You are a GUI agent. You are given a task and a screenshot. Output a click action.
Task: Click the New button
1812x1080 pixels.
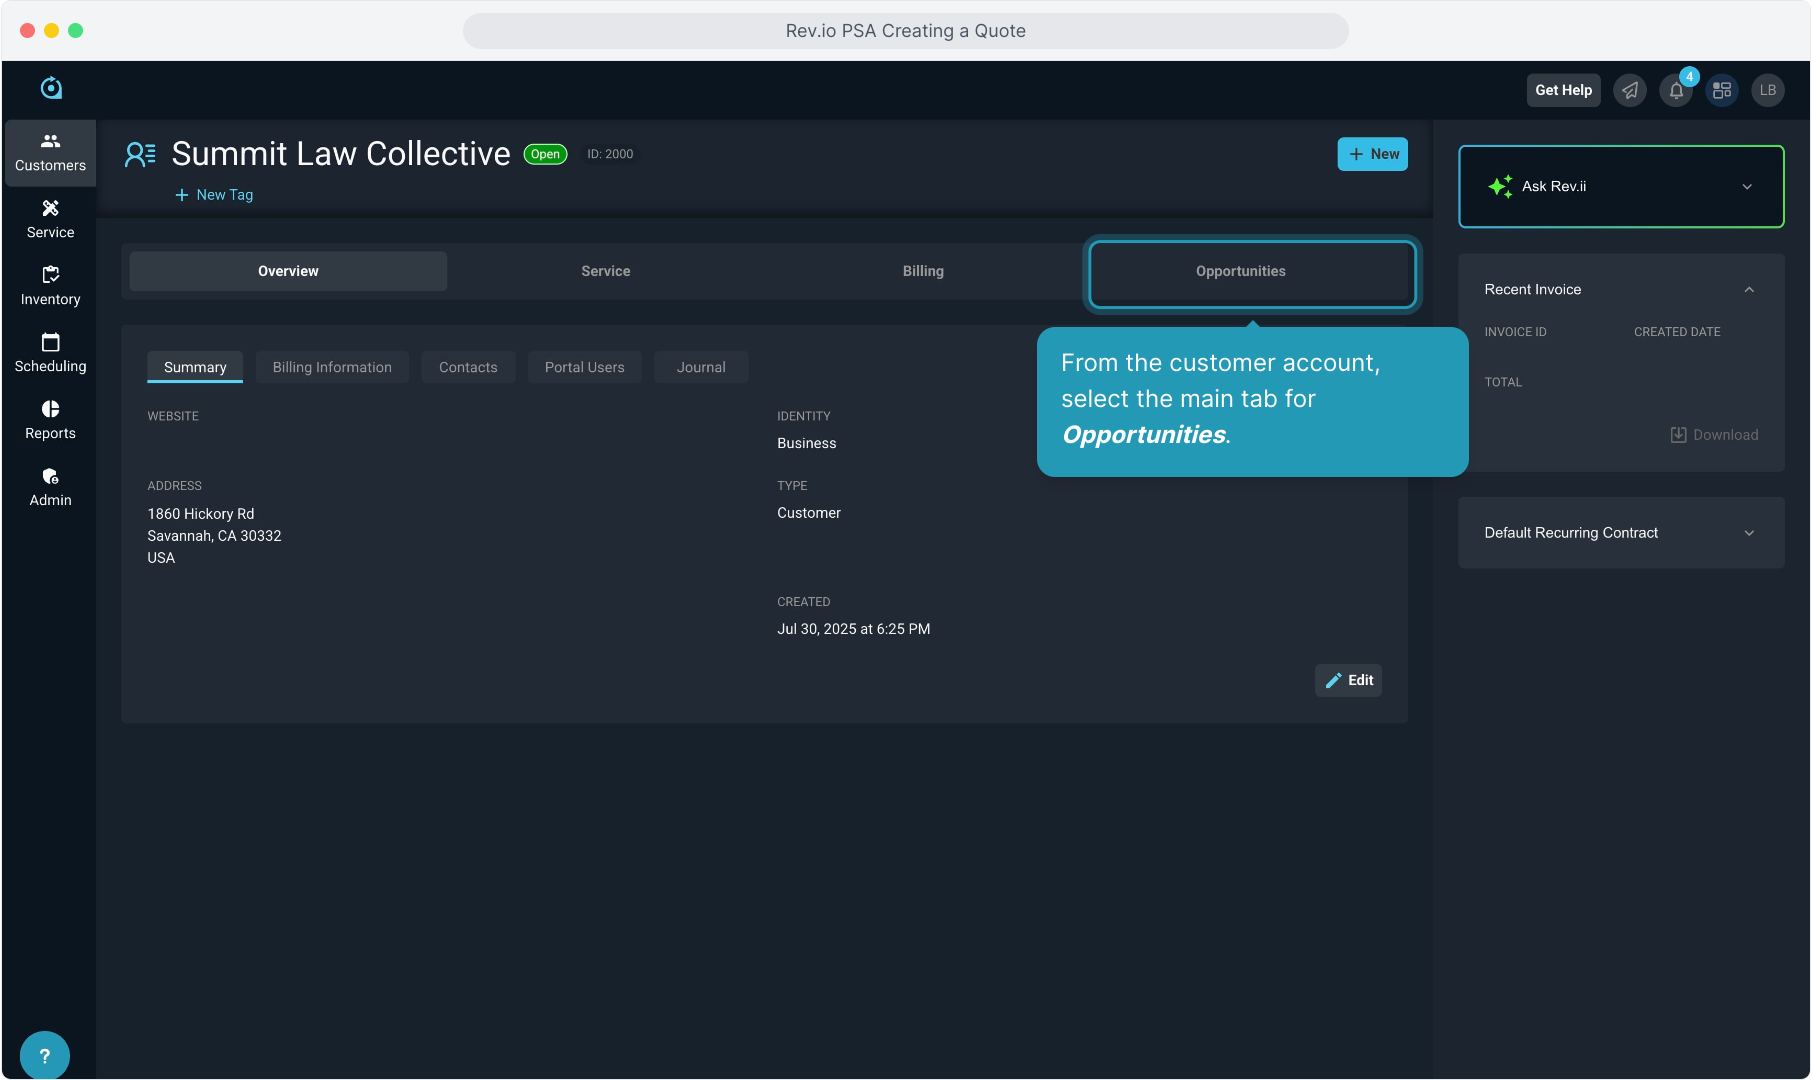tap(1372, 154)
